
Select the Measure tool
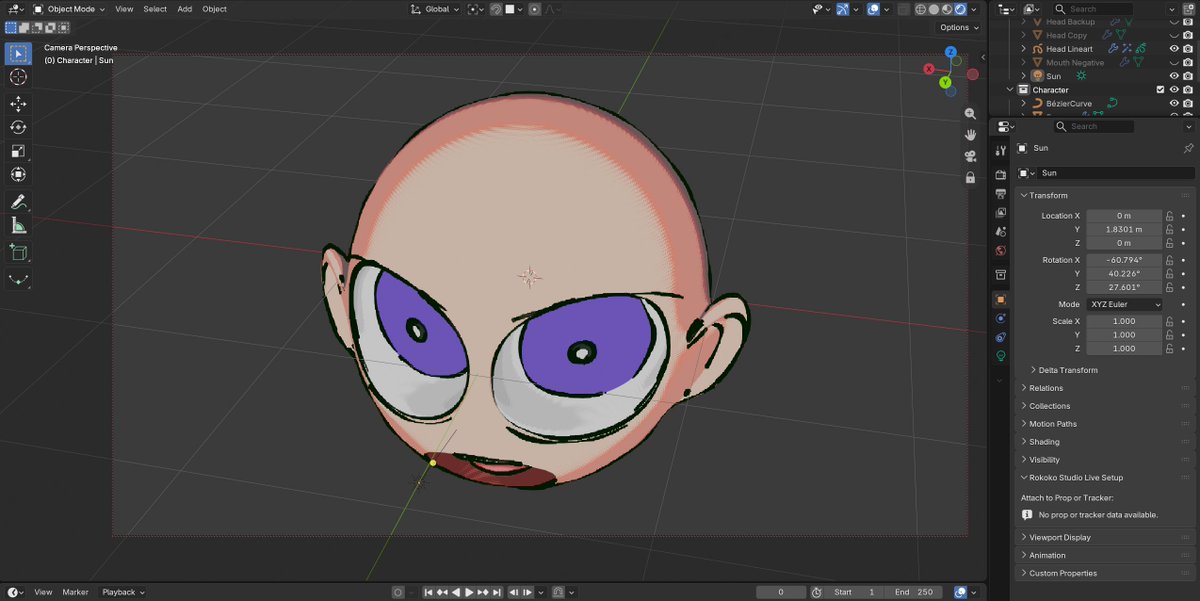pyautogui.click(x=18, y=225)
